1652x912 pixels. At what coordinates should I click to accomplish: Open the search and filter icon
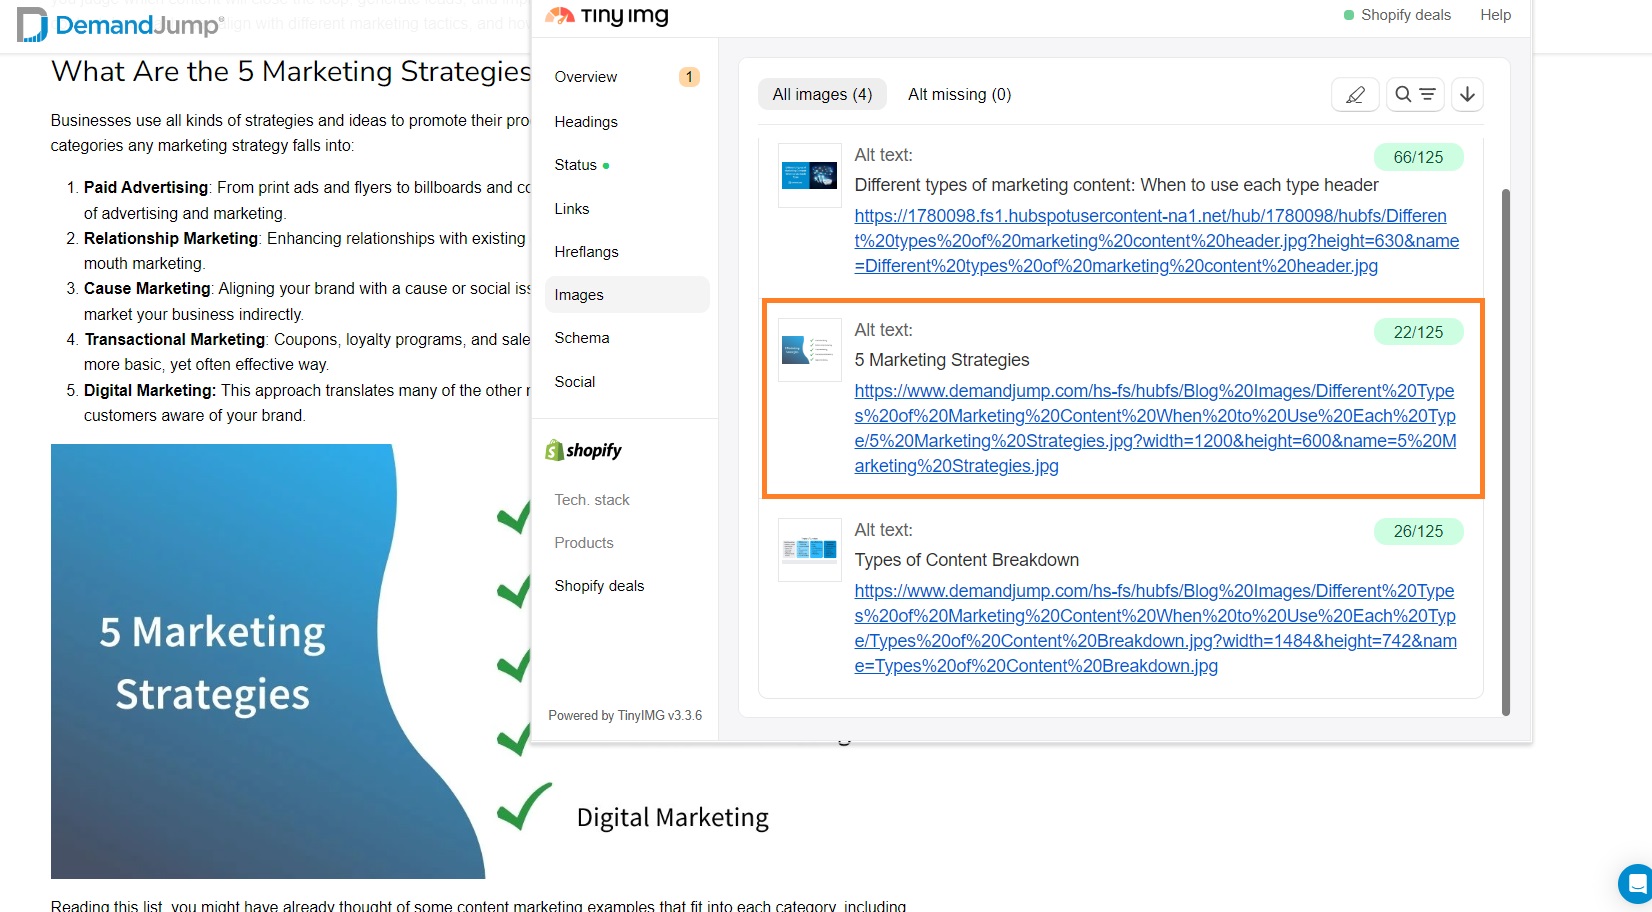[x=1414, y=94]
